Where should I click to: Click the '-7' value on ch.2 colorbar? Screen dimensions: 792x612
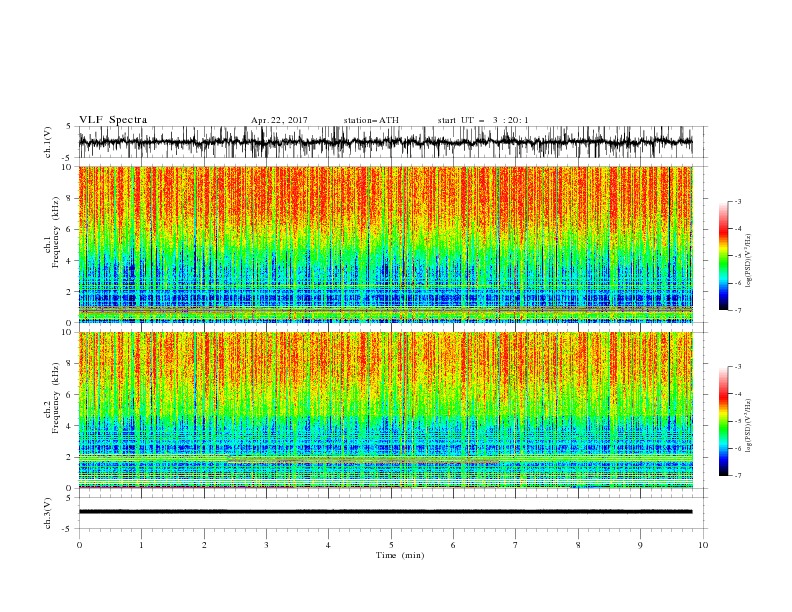click(x=738, y=476)
